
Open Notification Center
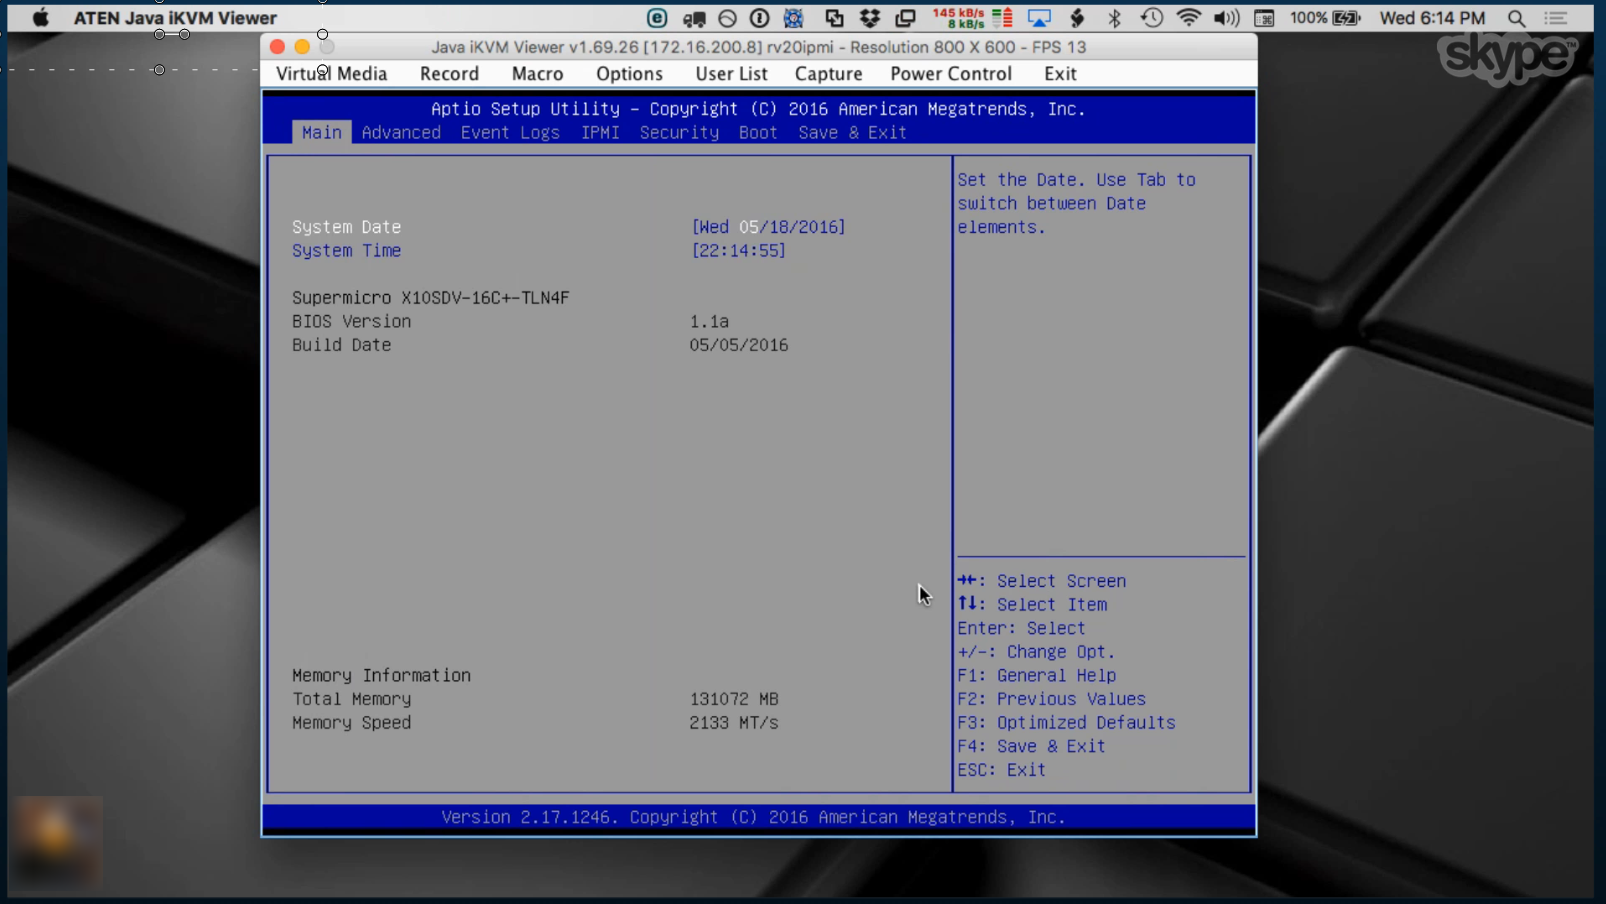coord(1555,18)
